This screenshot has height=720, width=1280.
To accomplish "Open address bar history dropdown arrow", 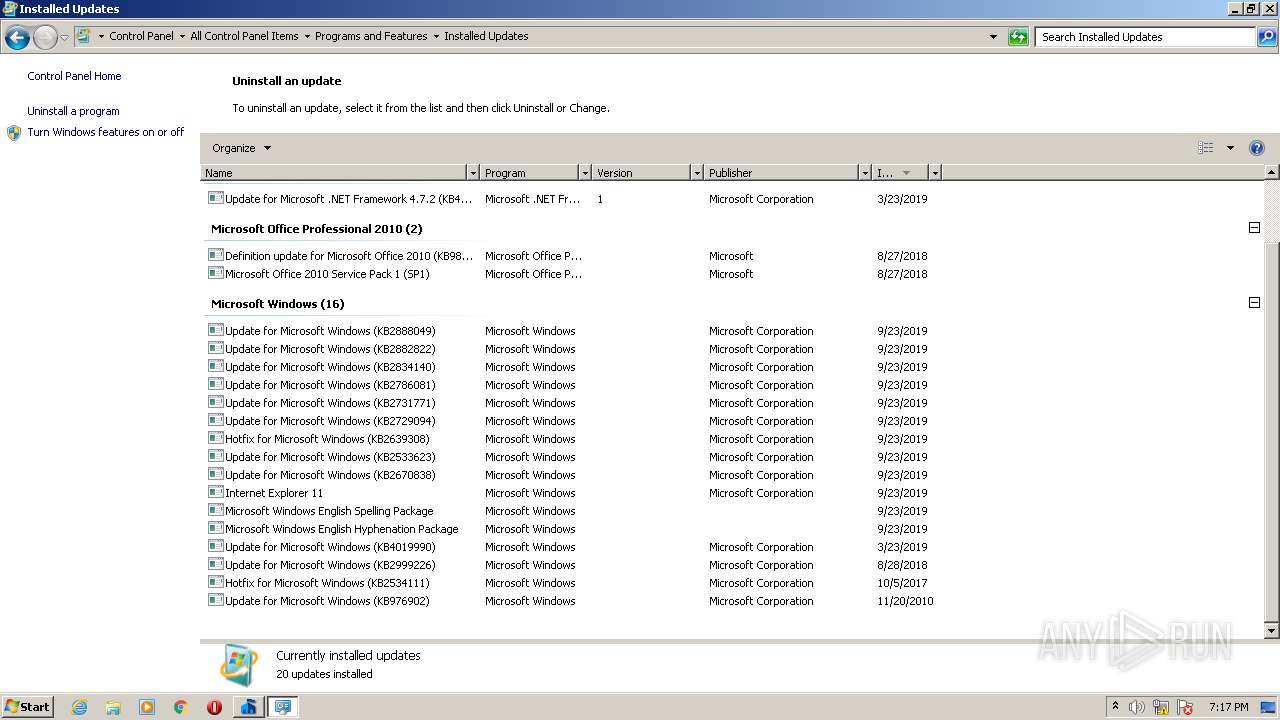I will click(x=993, y=37).
